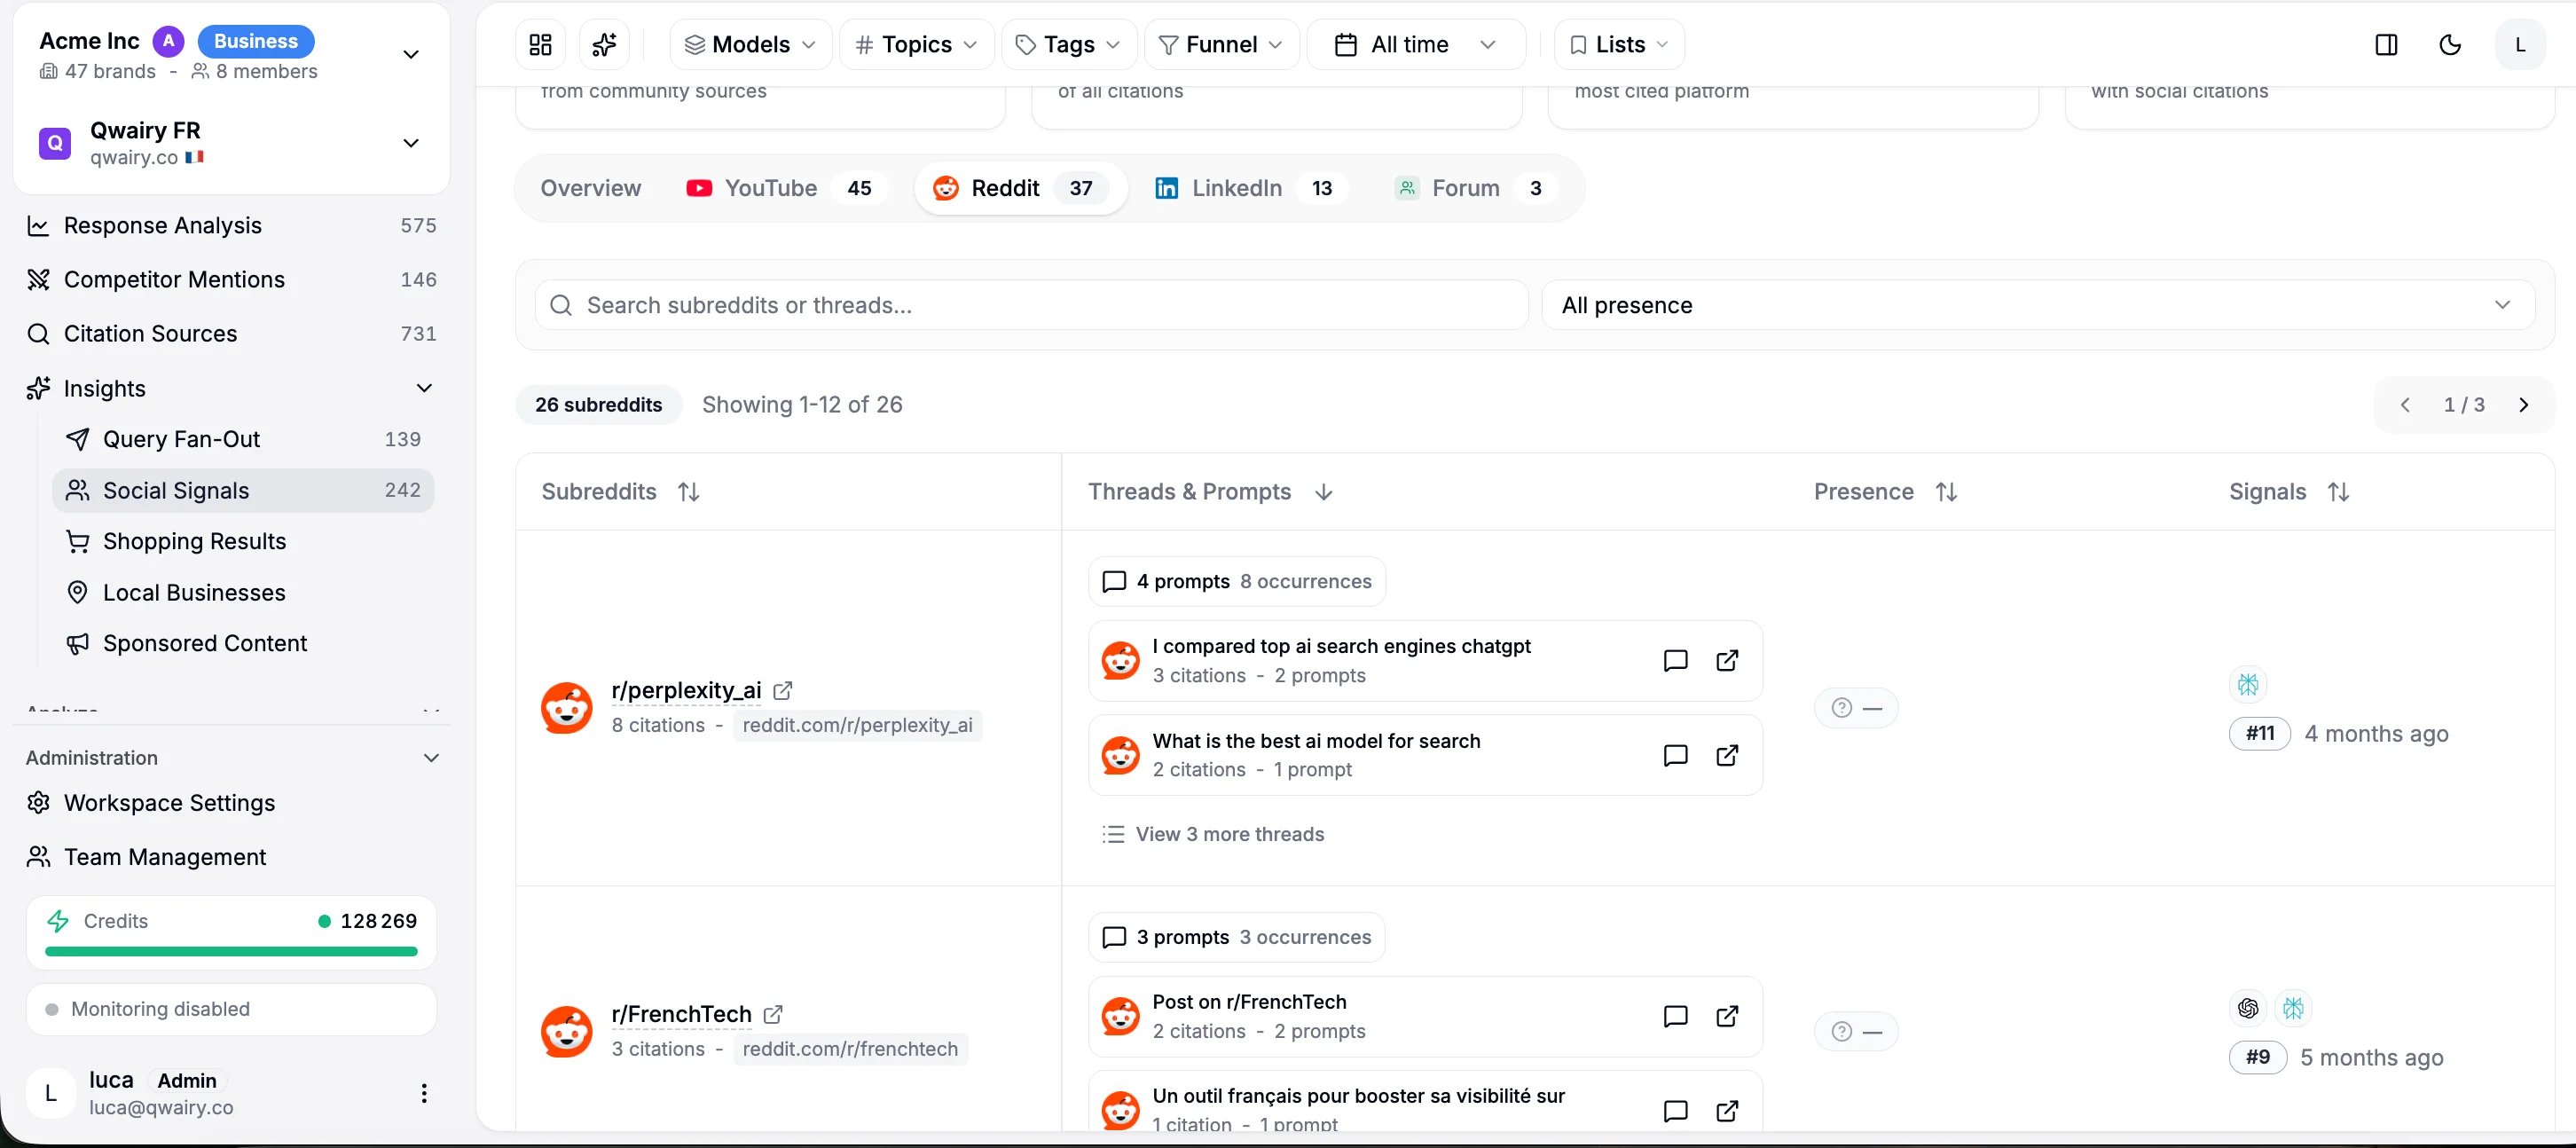Image resolution: width=2576 pixels, height=1148 pixels.
Task: View prompts for 'What is the best ai model' thread
Action: click(1675, 756)
